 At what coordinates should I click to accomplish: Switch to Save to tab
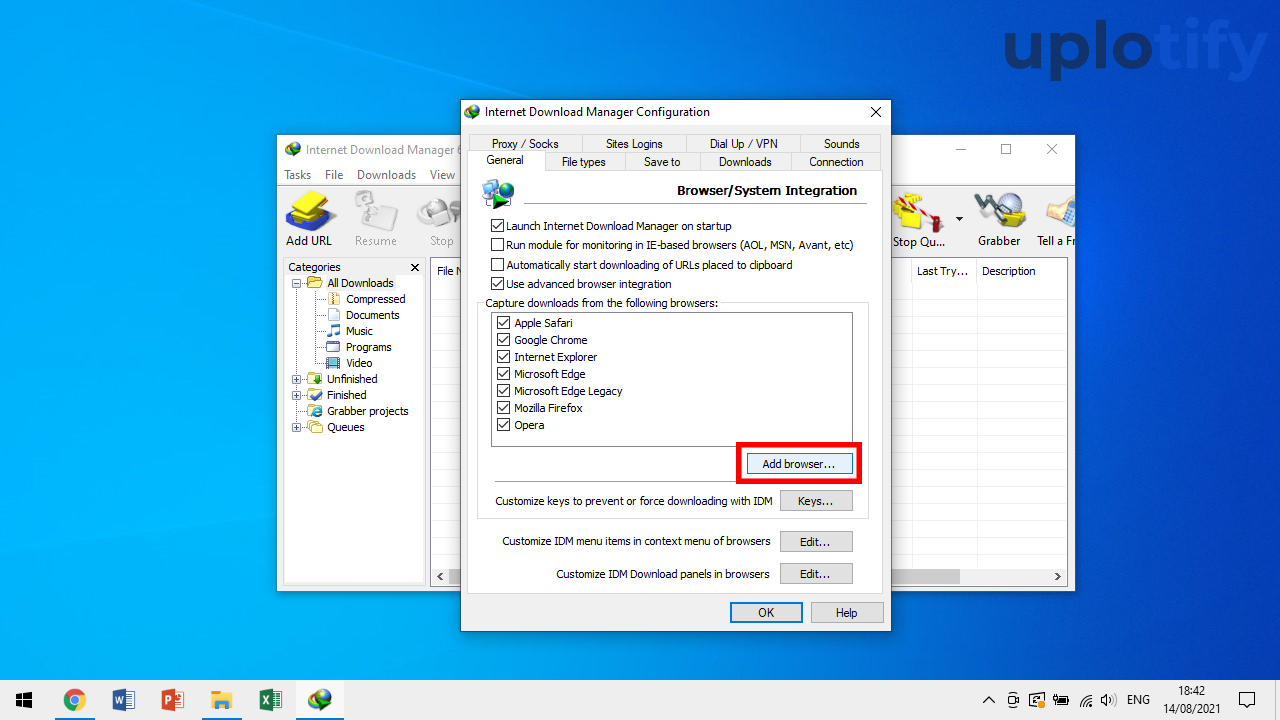(x=662, y=162)
